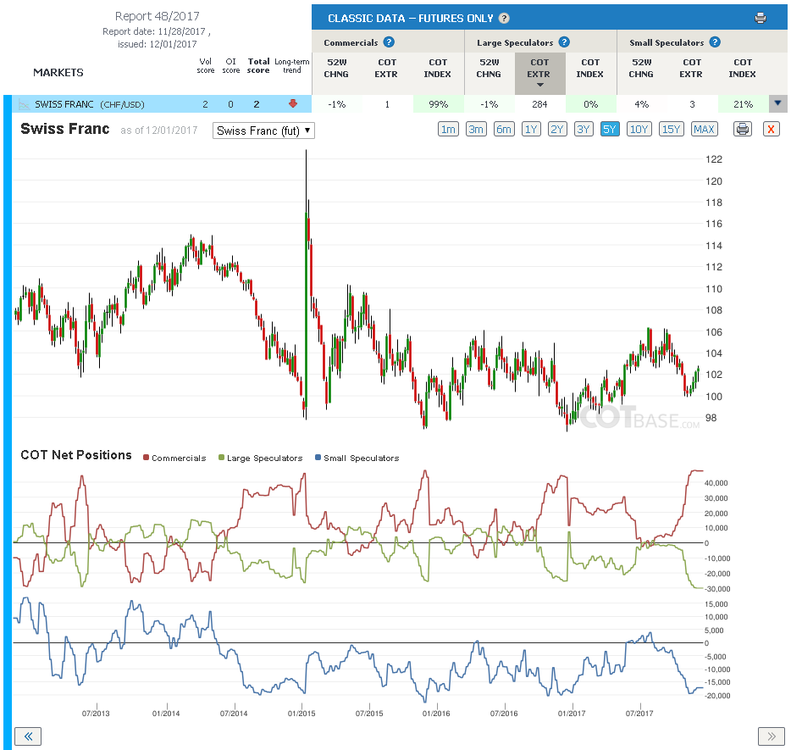Switch chart to 2Y range

[557, 129]
